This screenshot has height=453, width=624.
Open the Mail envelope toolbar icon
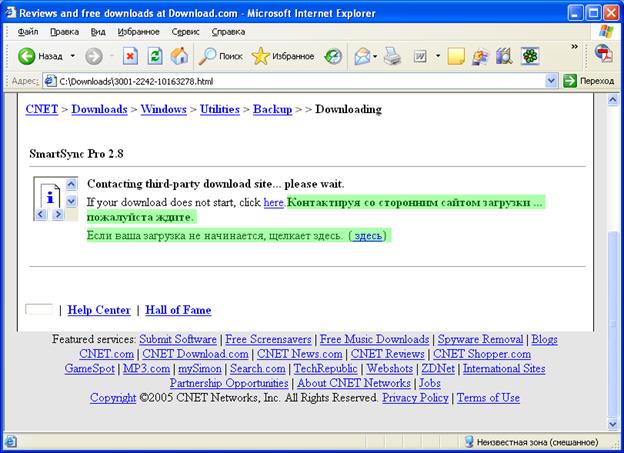tap(361, 57)
